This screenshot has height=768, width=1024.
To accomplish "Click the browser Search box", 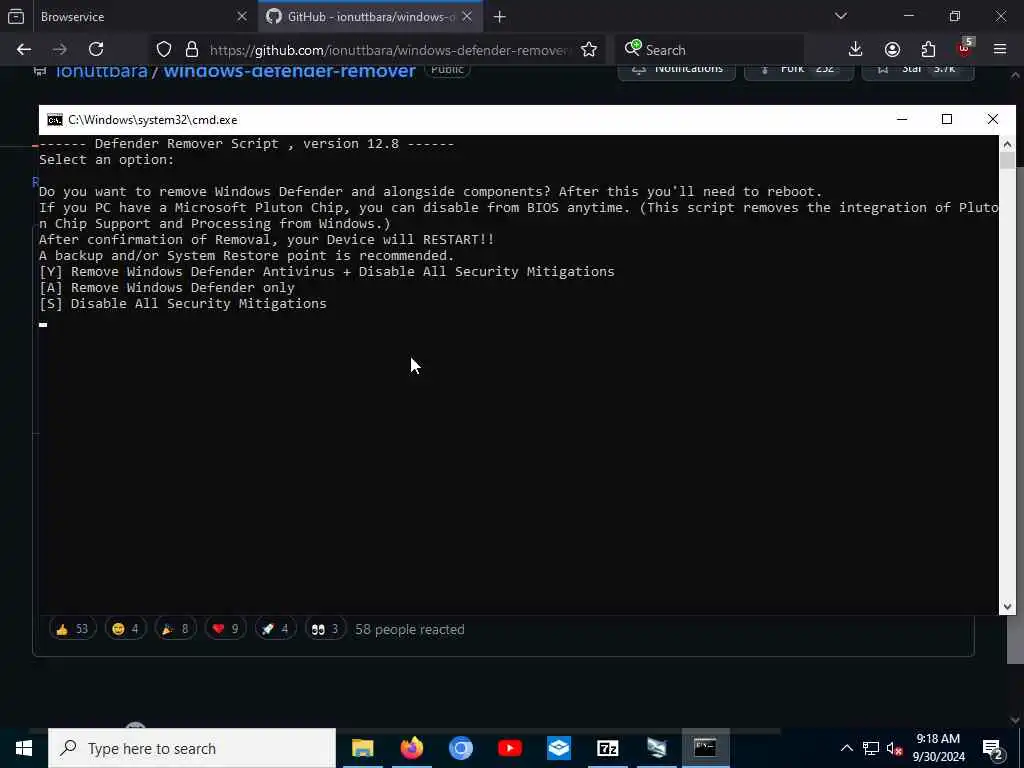I will pos(709,50).
